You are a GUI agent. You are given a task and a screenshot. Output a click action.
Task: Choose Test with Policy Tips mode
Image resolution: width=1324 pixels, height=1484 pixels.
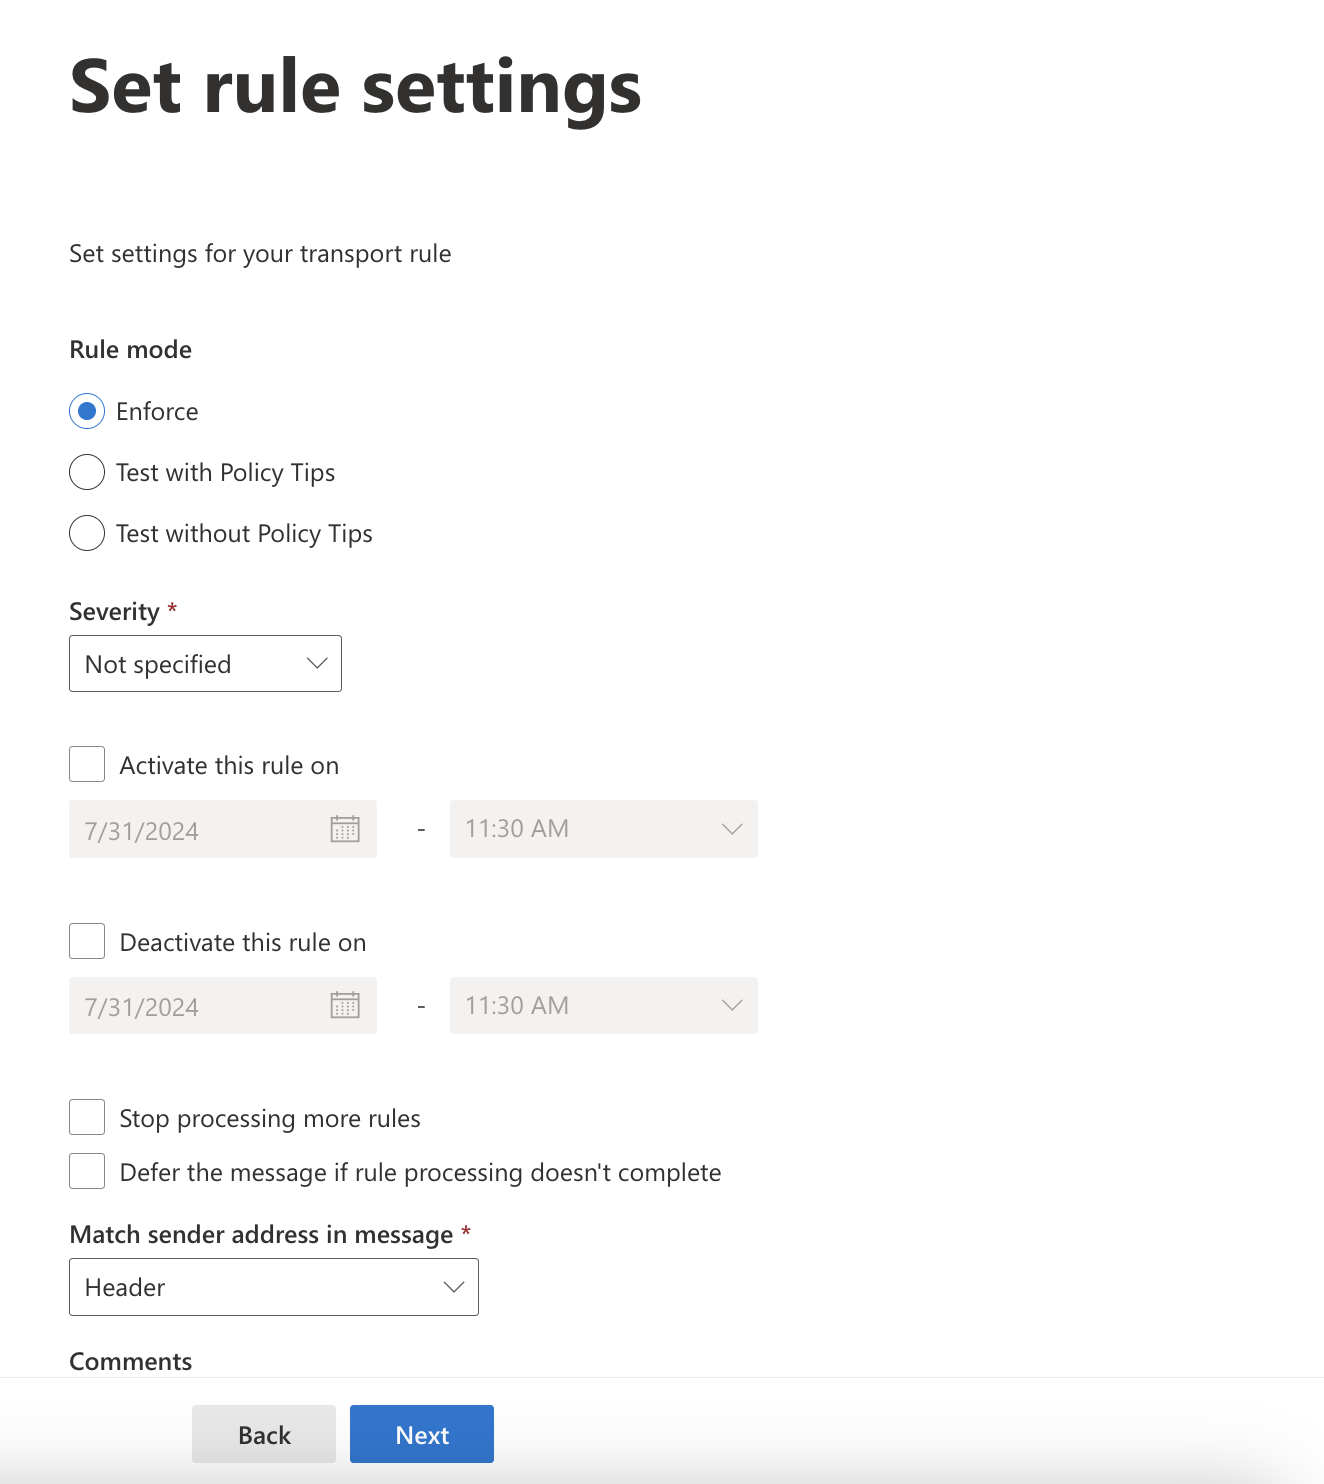(87, 472)
